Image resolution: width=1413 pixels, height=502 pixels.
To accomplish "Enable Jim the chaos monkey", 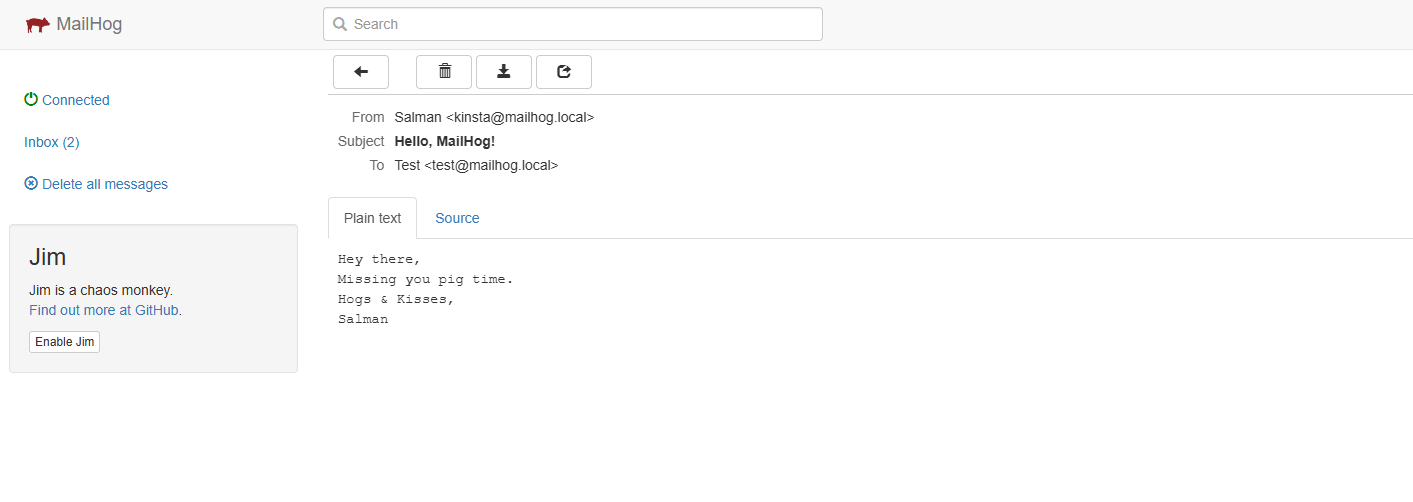I will (65, 342).
